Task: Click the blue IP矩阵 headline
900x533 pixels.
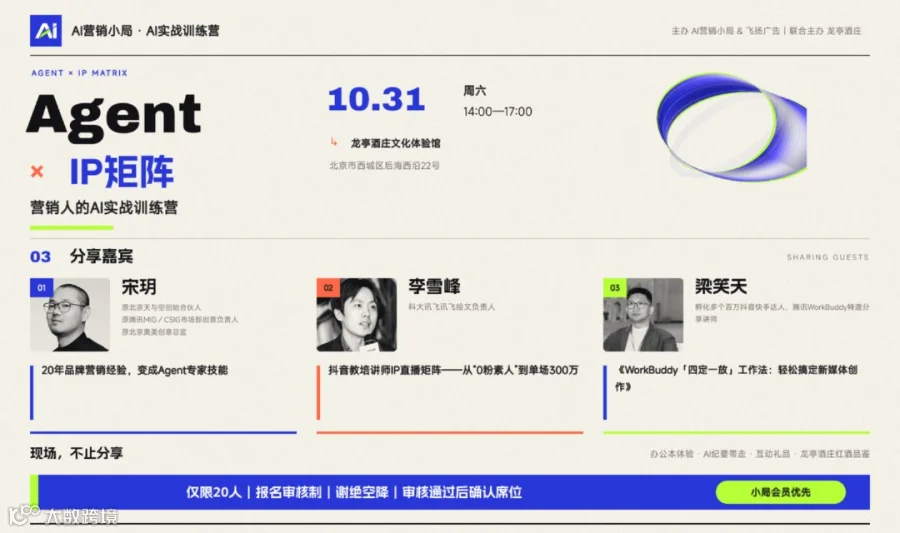Action: pyautogui.click(x=122, y=171)
